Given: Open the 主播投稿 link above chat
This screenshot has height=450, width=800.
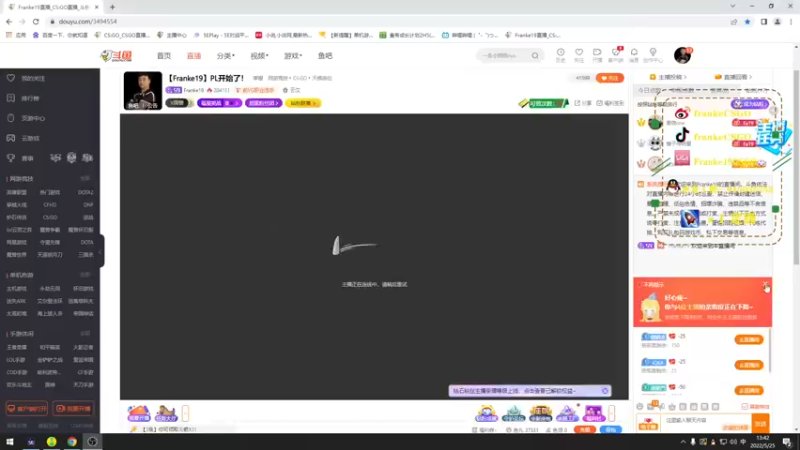Looking at the screenshot, I should (668, 77).
